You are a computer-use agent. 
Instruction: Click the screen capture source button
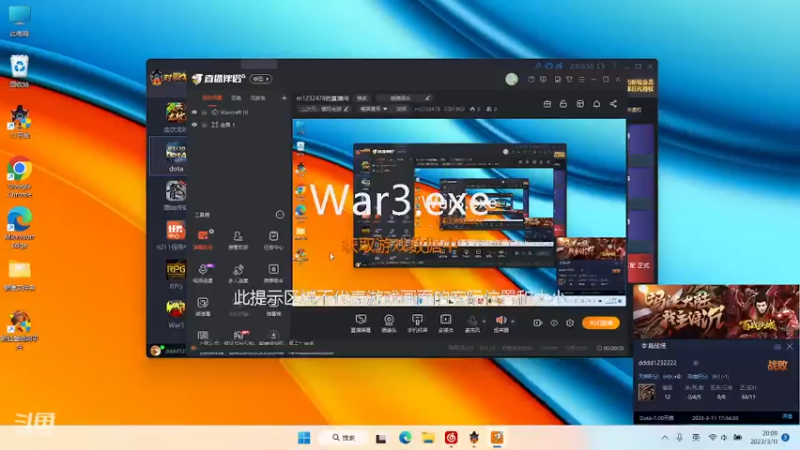coord(361,323)
